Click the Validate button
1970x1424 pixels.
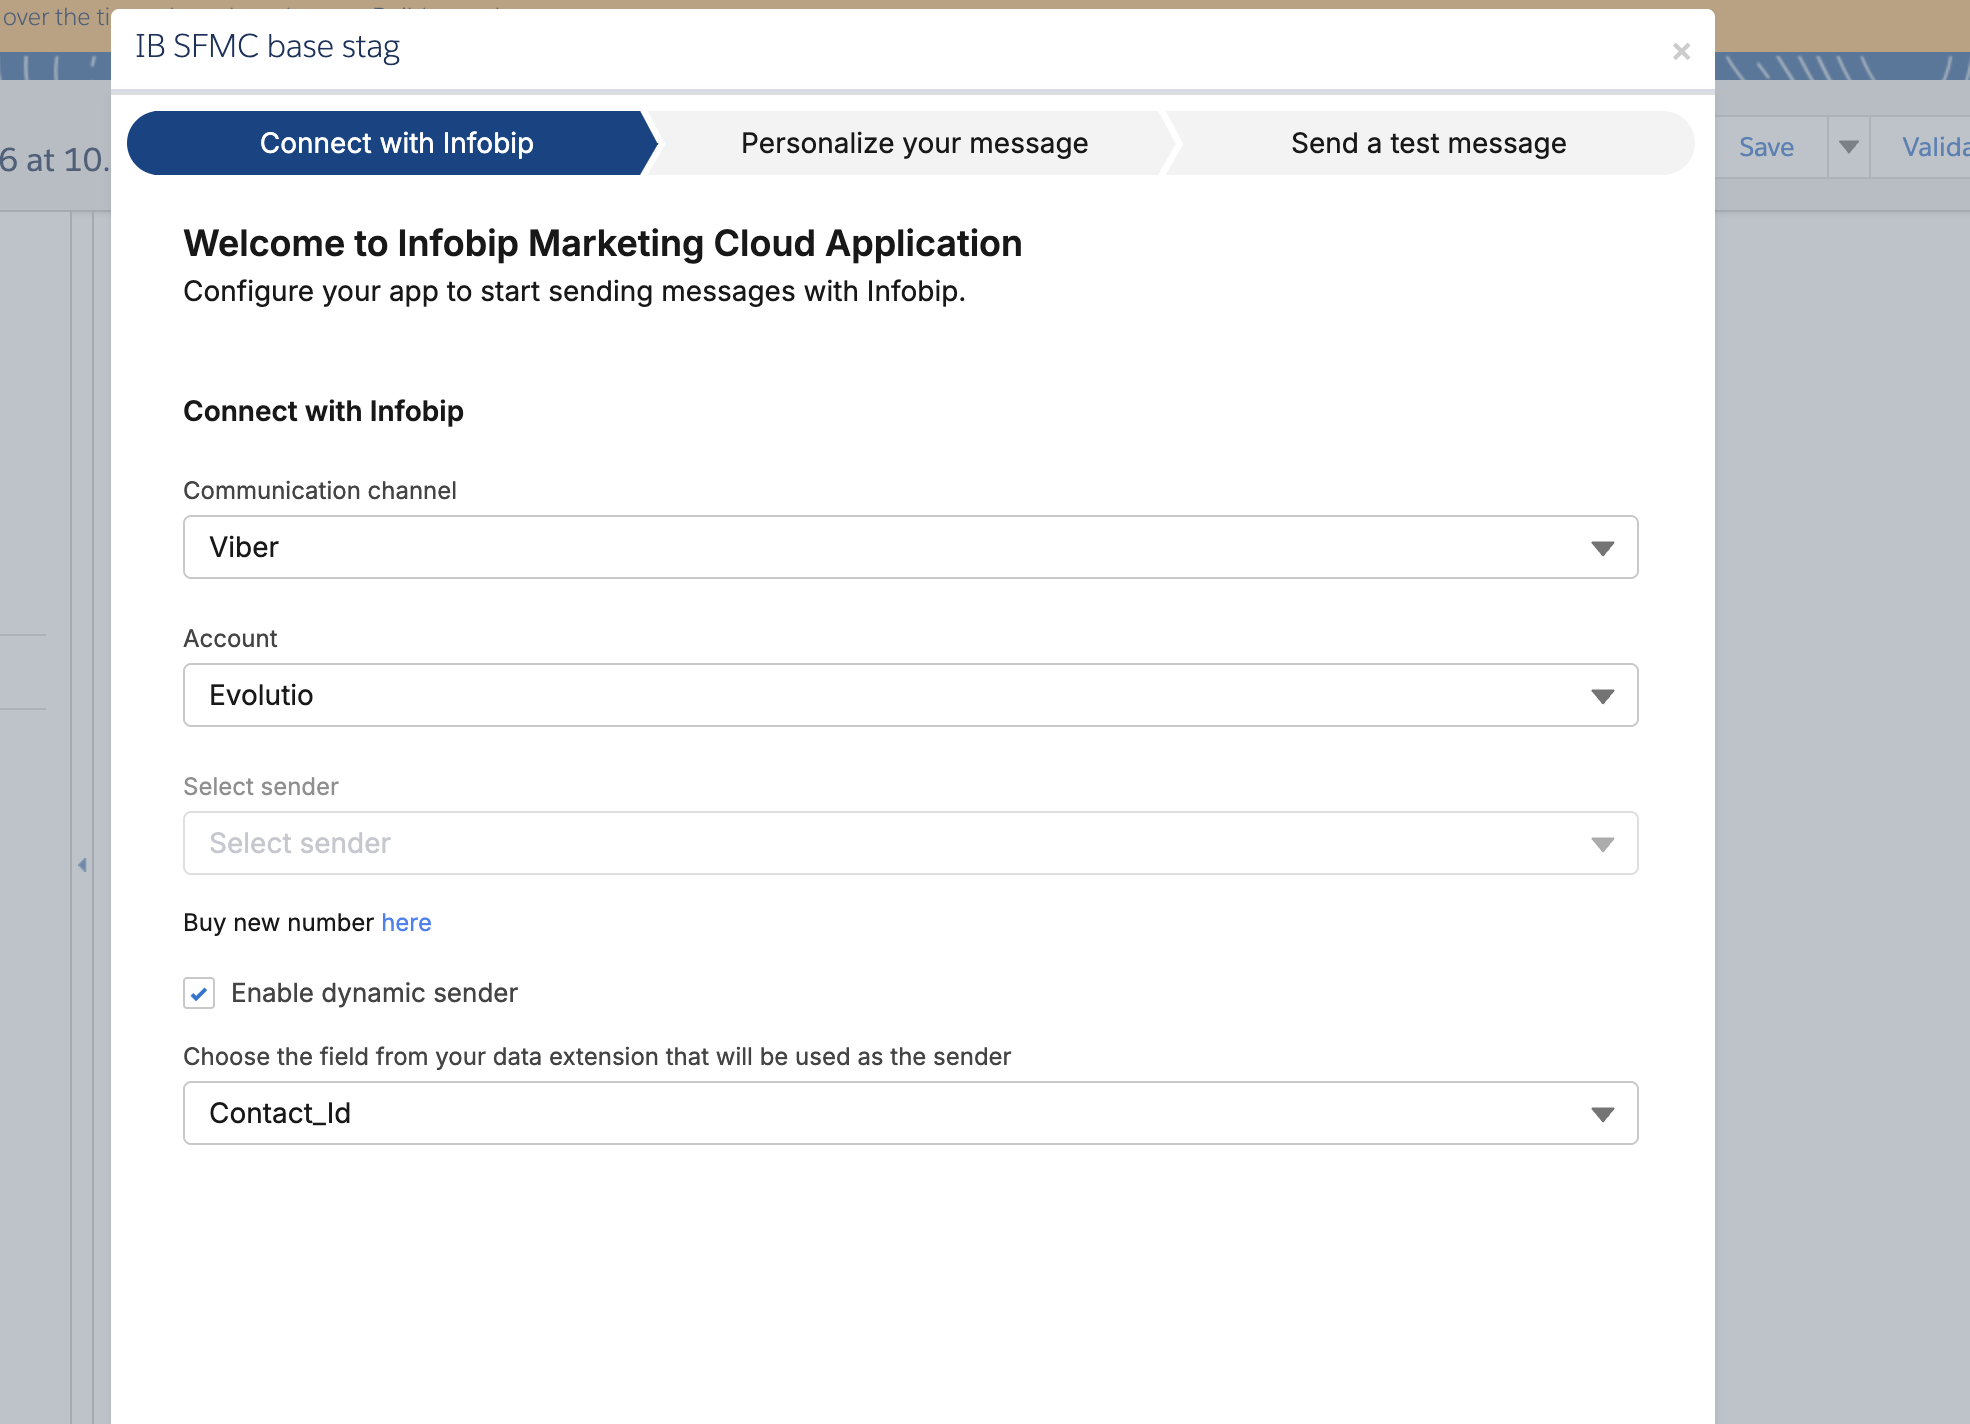pyautogui.click(x=1936, y=146)
